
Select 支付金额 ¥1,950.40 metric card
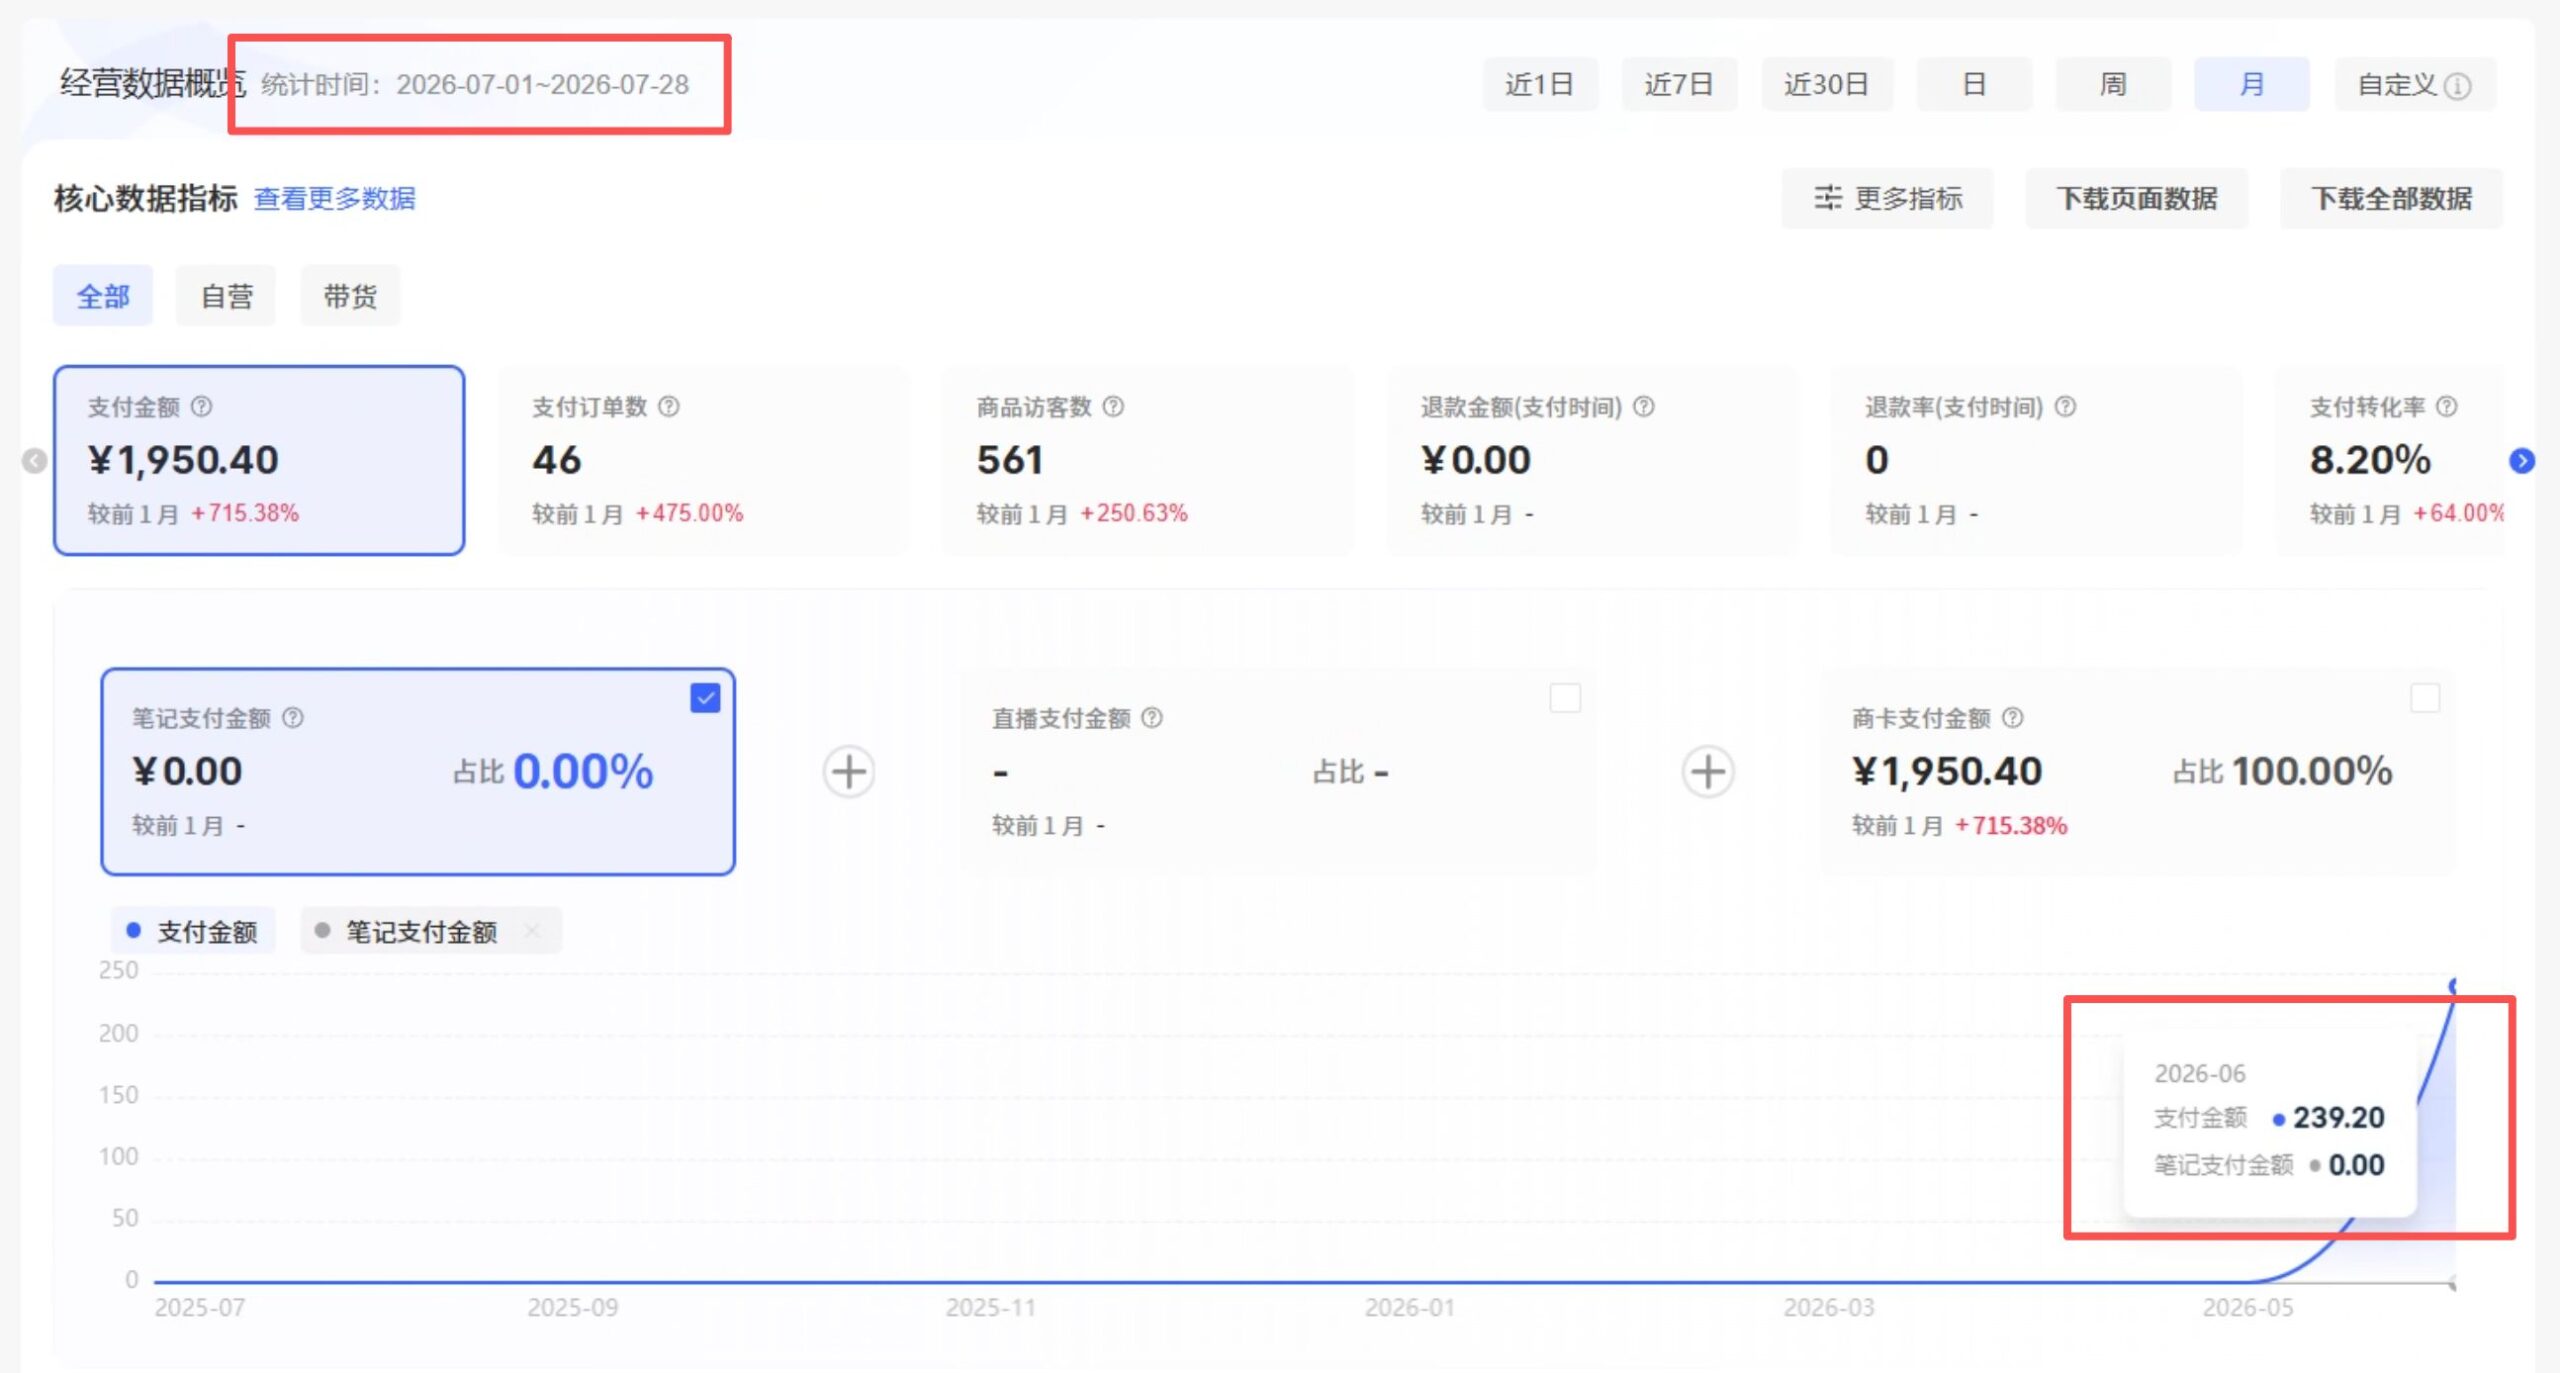pyautogui.click(x=259, y=460)
